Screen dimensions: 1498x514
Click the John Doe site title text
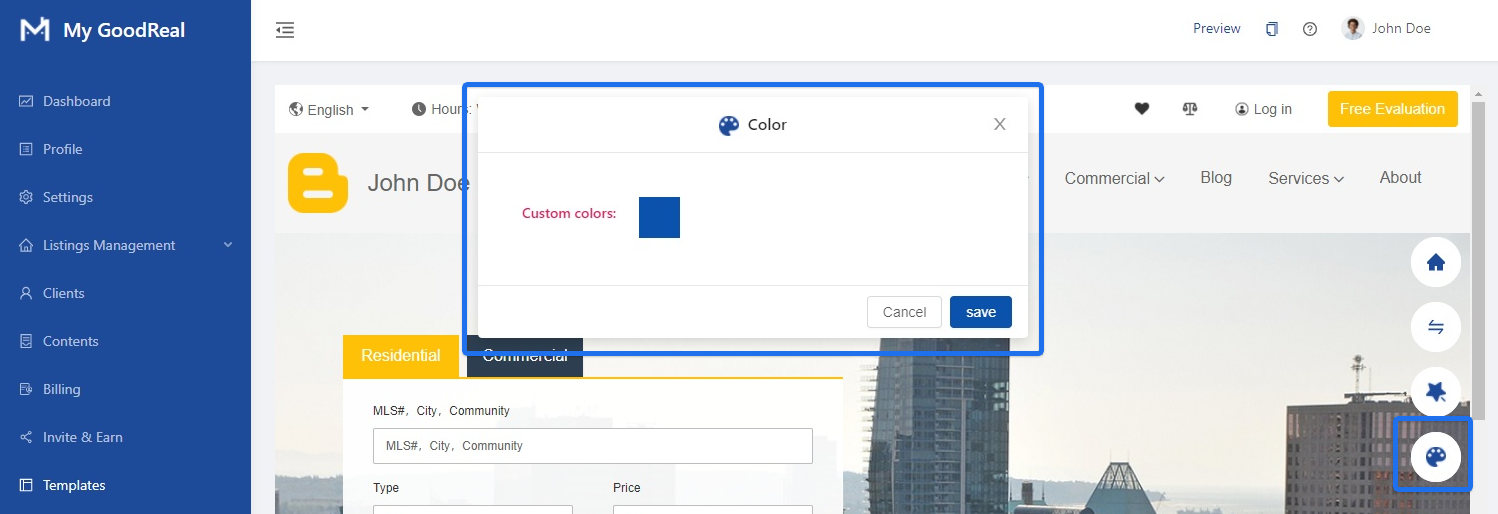(x=419, y=183)
